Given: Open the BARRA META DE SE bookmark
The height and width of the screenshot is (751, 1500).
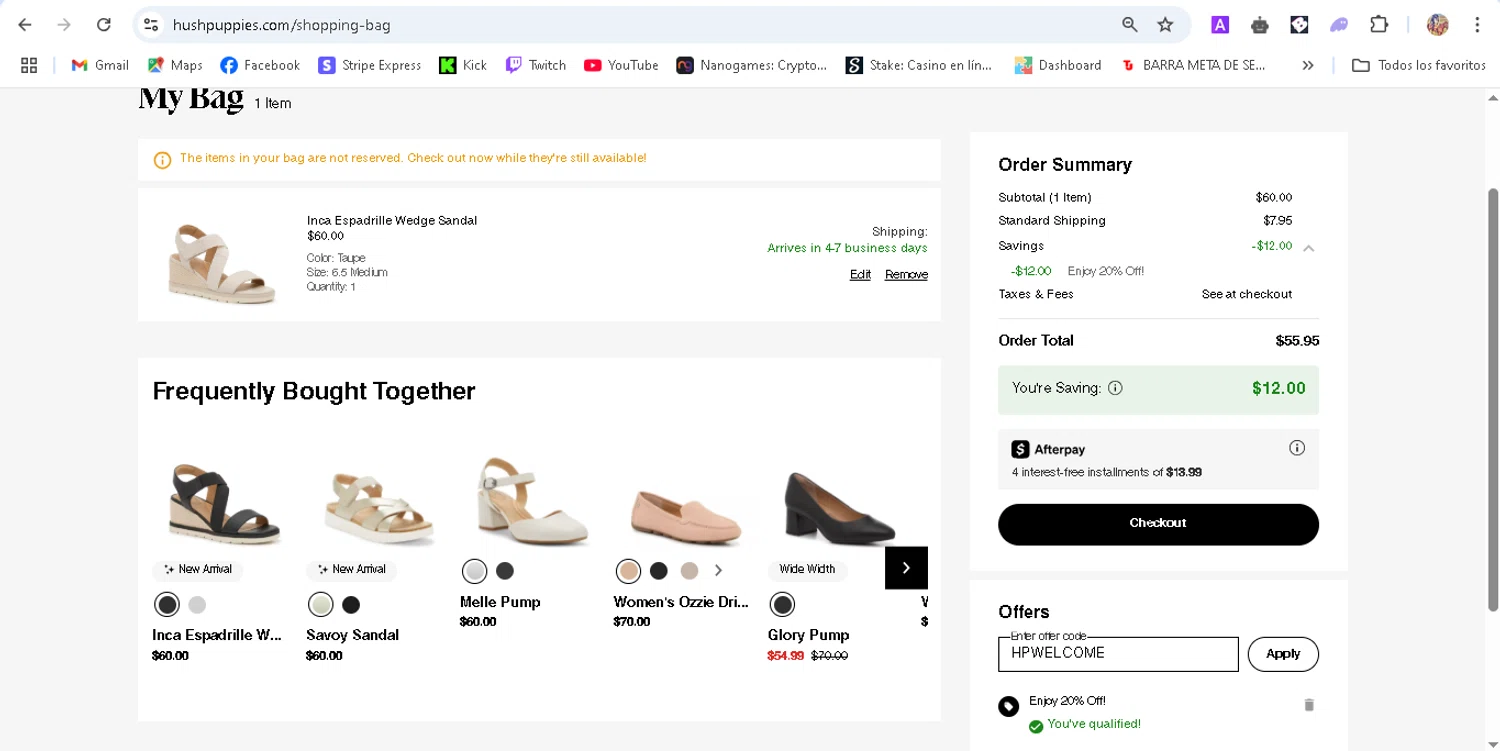Looking at the screenshot, I should pyautogui.click(x=1193, y=65).
